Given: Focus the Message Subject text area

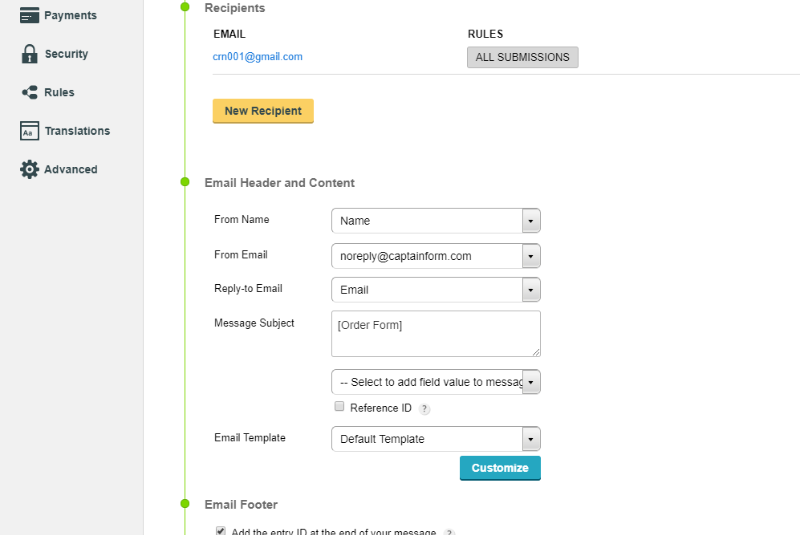Looking at the screenshot, I should pos(436,334).
